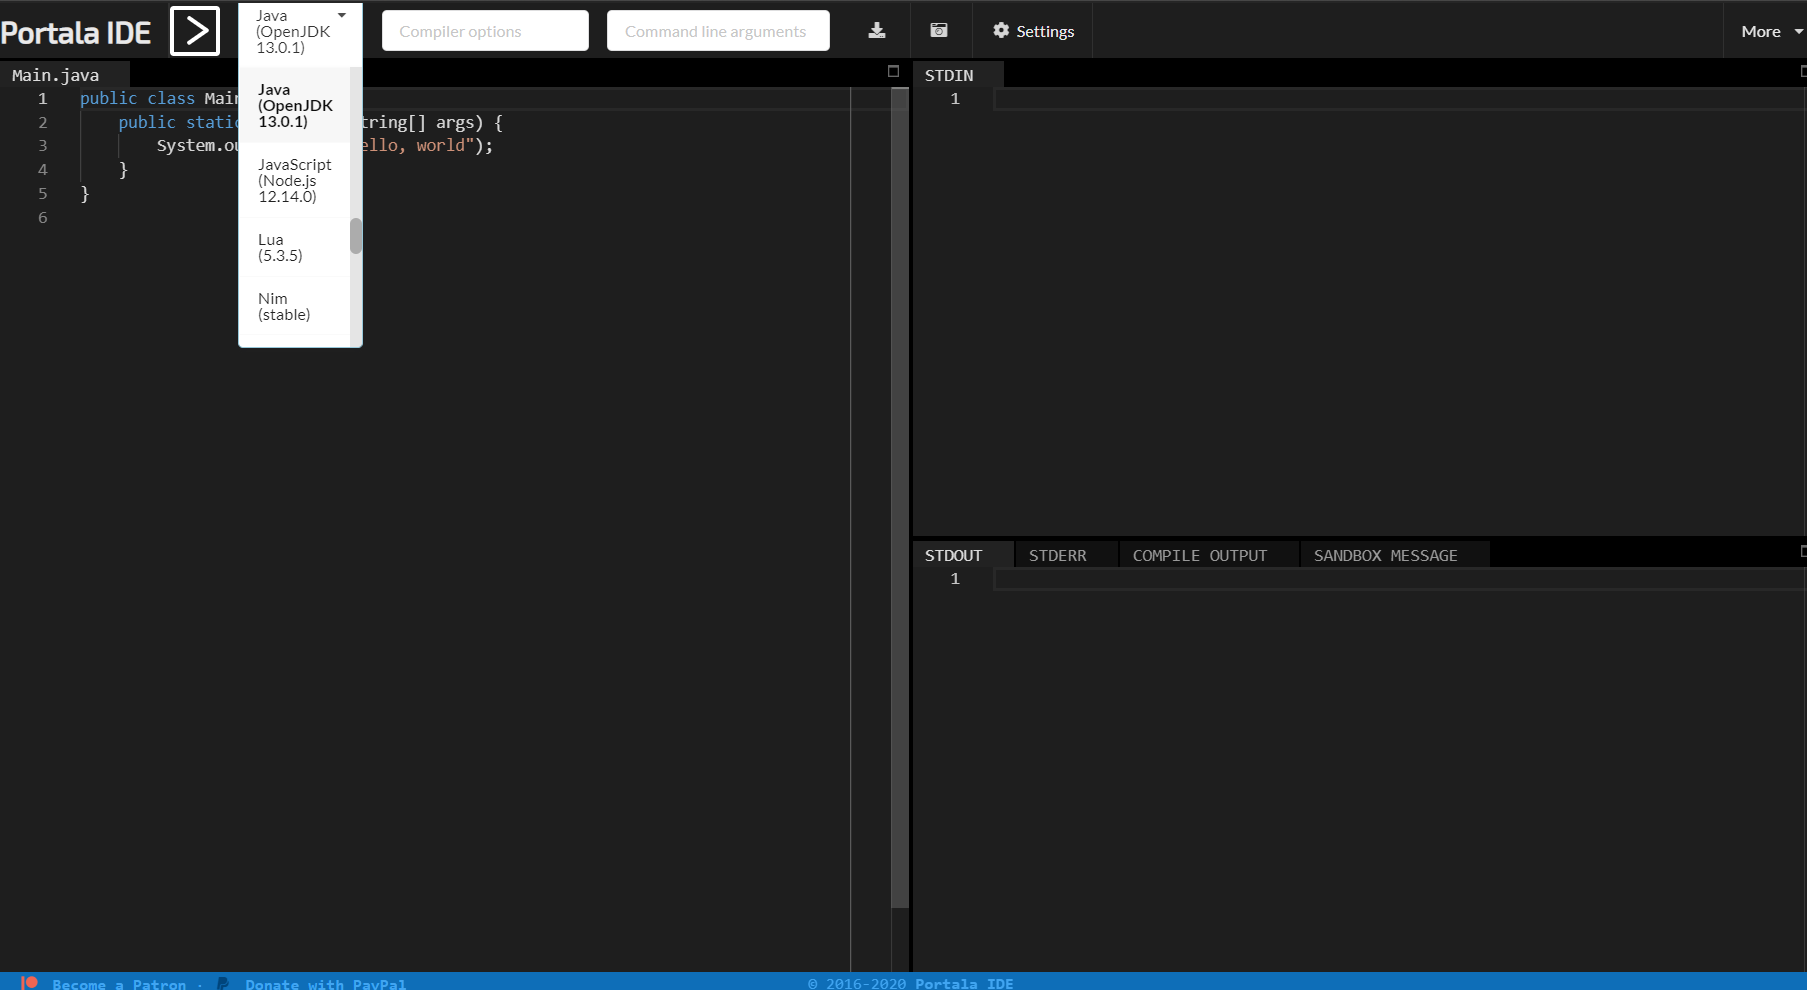
Task: Collapse the Java language dropdown selector
Action: click(x=300, y=31)
